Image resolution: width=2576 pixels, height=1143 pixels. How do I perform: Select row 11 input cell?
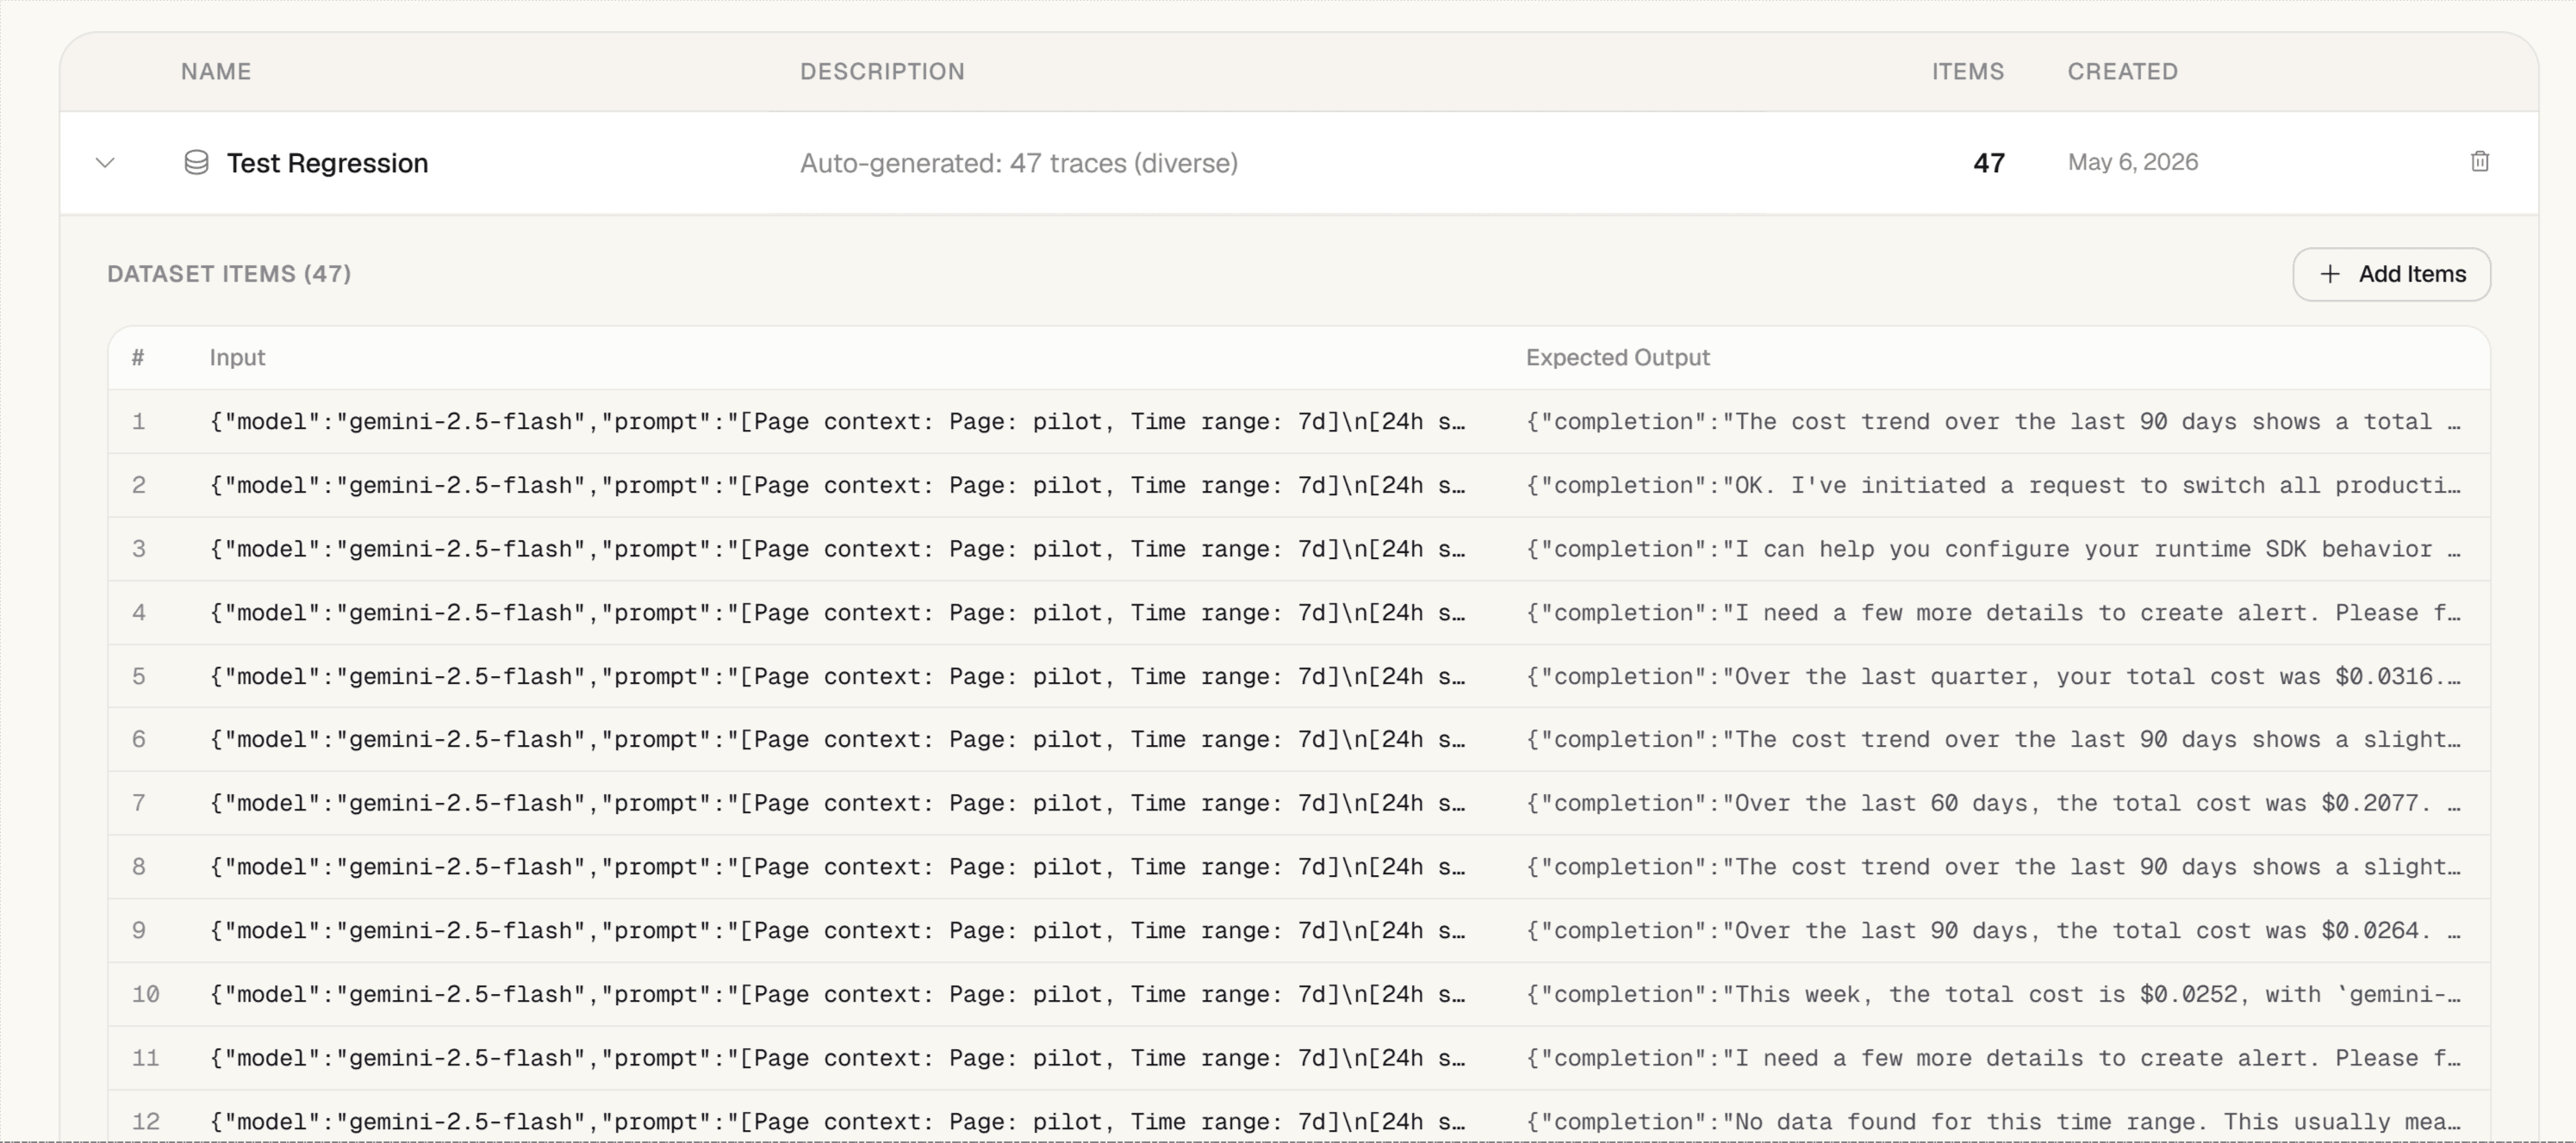click(x=837, y=1058)
